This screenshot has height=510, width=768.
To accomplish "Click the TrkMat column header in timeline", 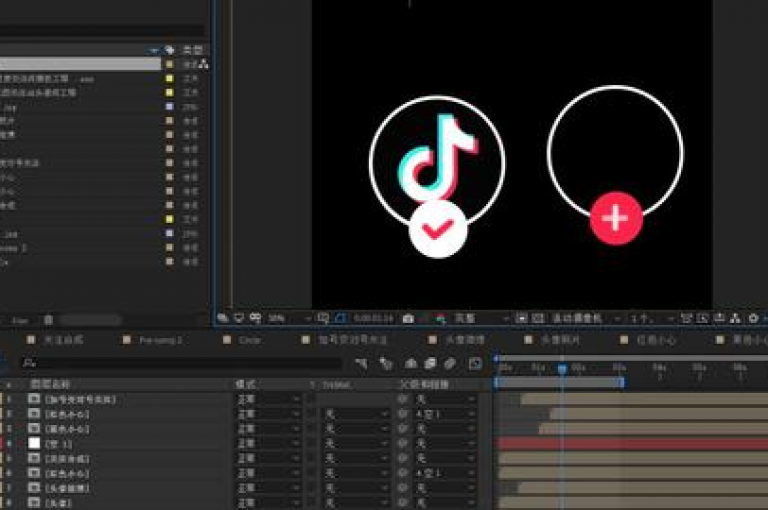I will click(x=336, y=385).
